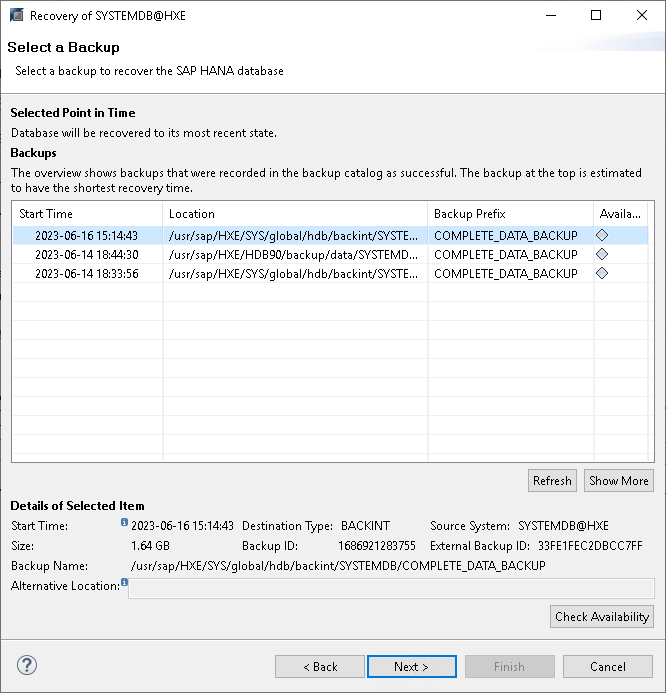666x693 pixels.
Task: Click the info icon beside Start Time details
Action: click(124, 522)
